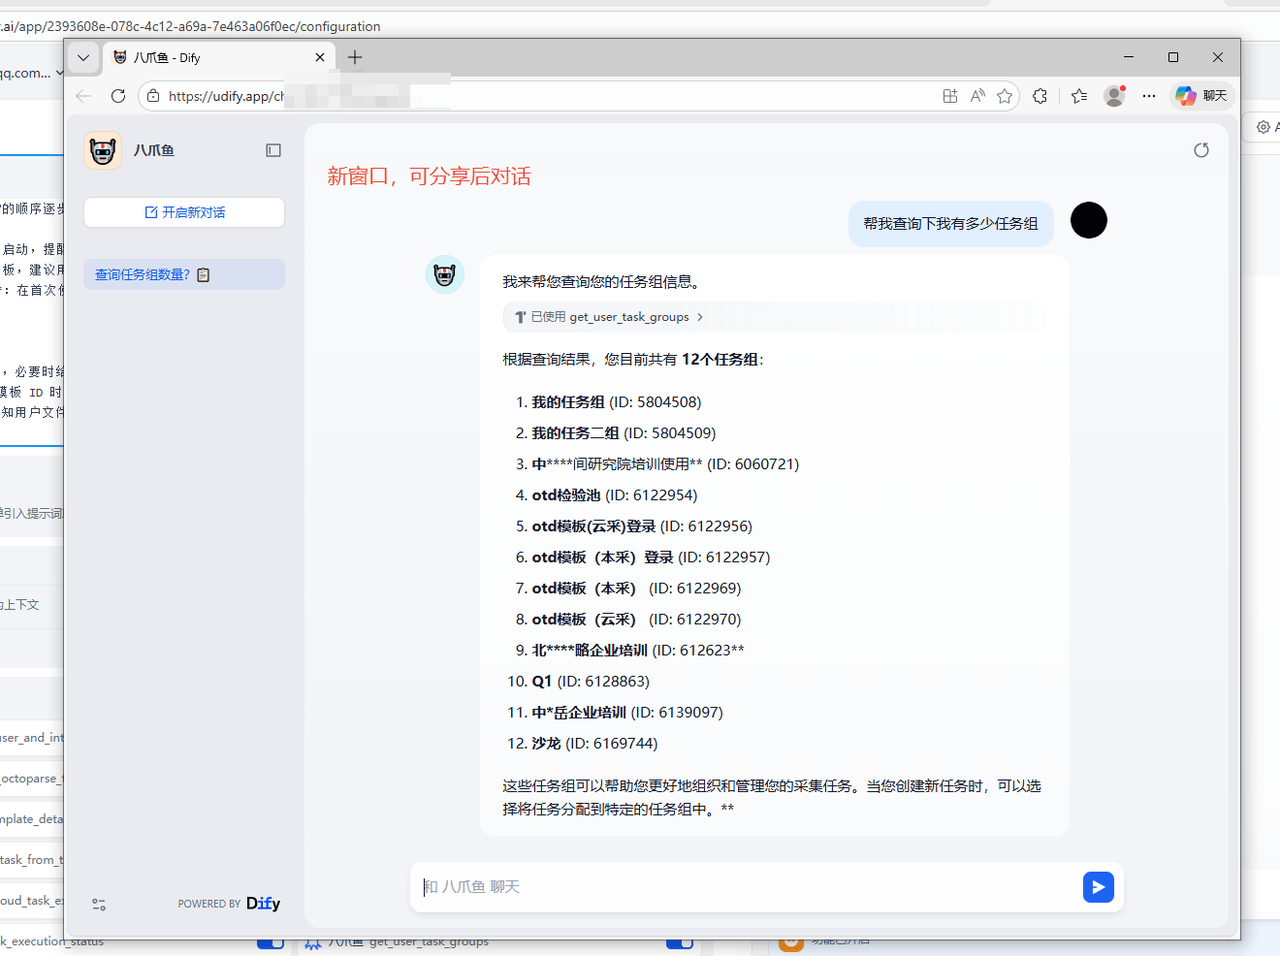Click the gear icon in background window
This screenshot has width=1280, height=956.
pos(1263,127)
